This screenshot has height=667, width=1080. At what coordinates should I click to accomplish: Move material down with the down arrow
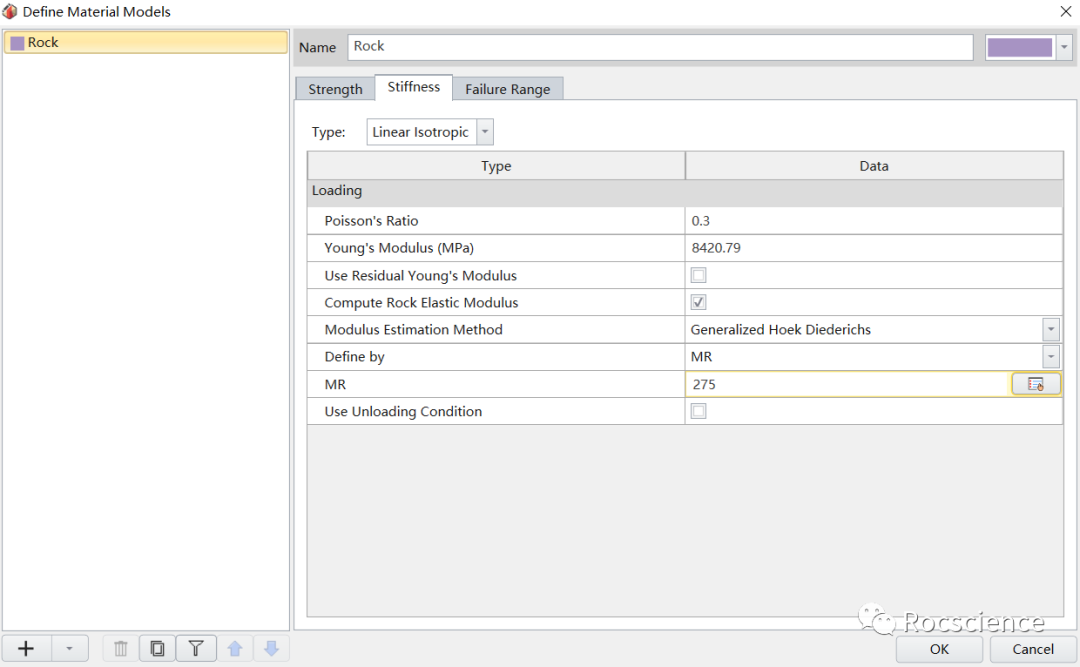(271, 649)
